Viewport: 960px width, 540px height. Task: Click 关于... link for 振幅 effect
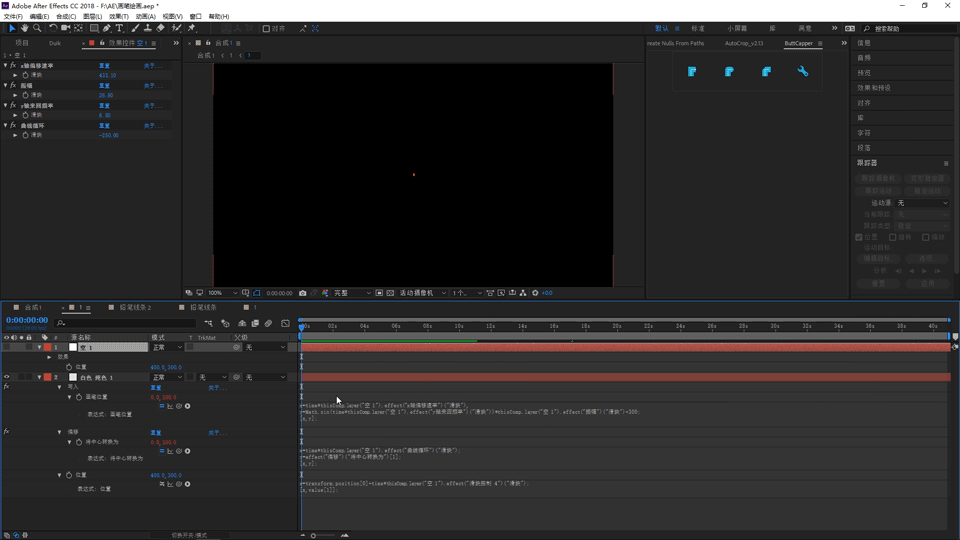(x=152, y=86)
